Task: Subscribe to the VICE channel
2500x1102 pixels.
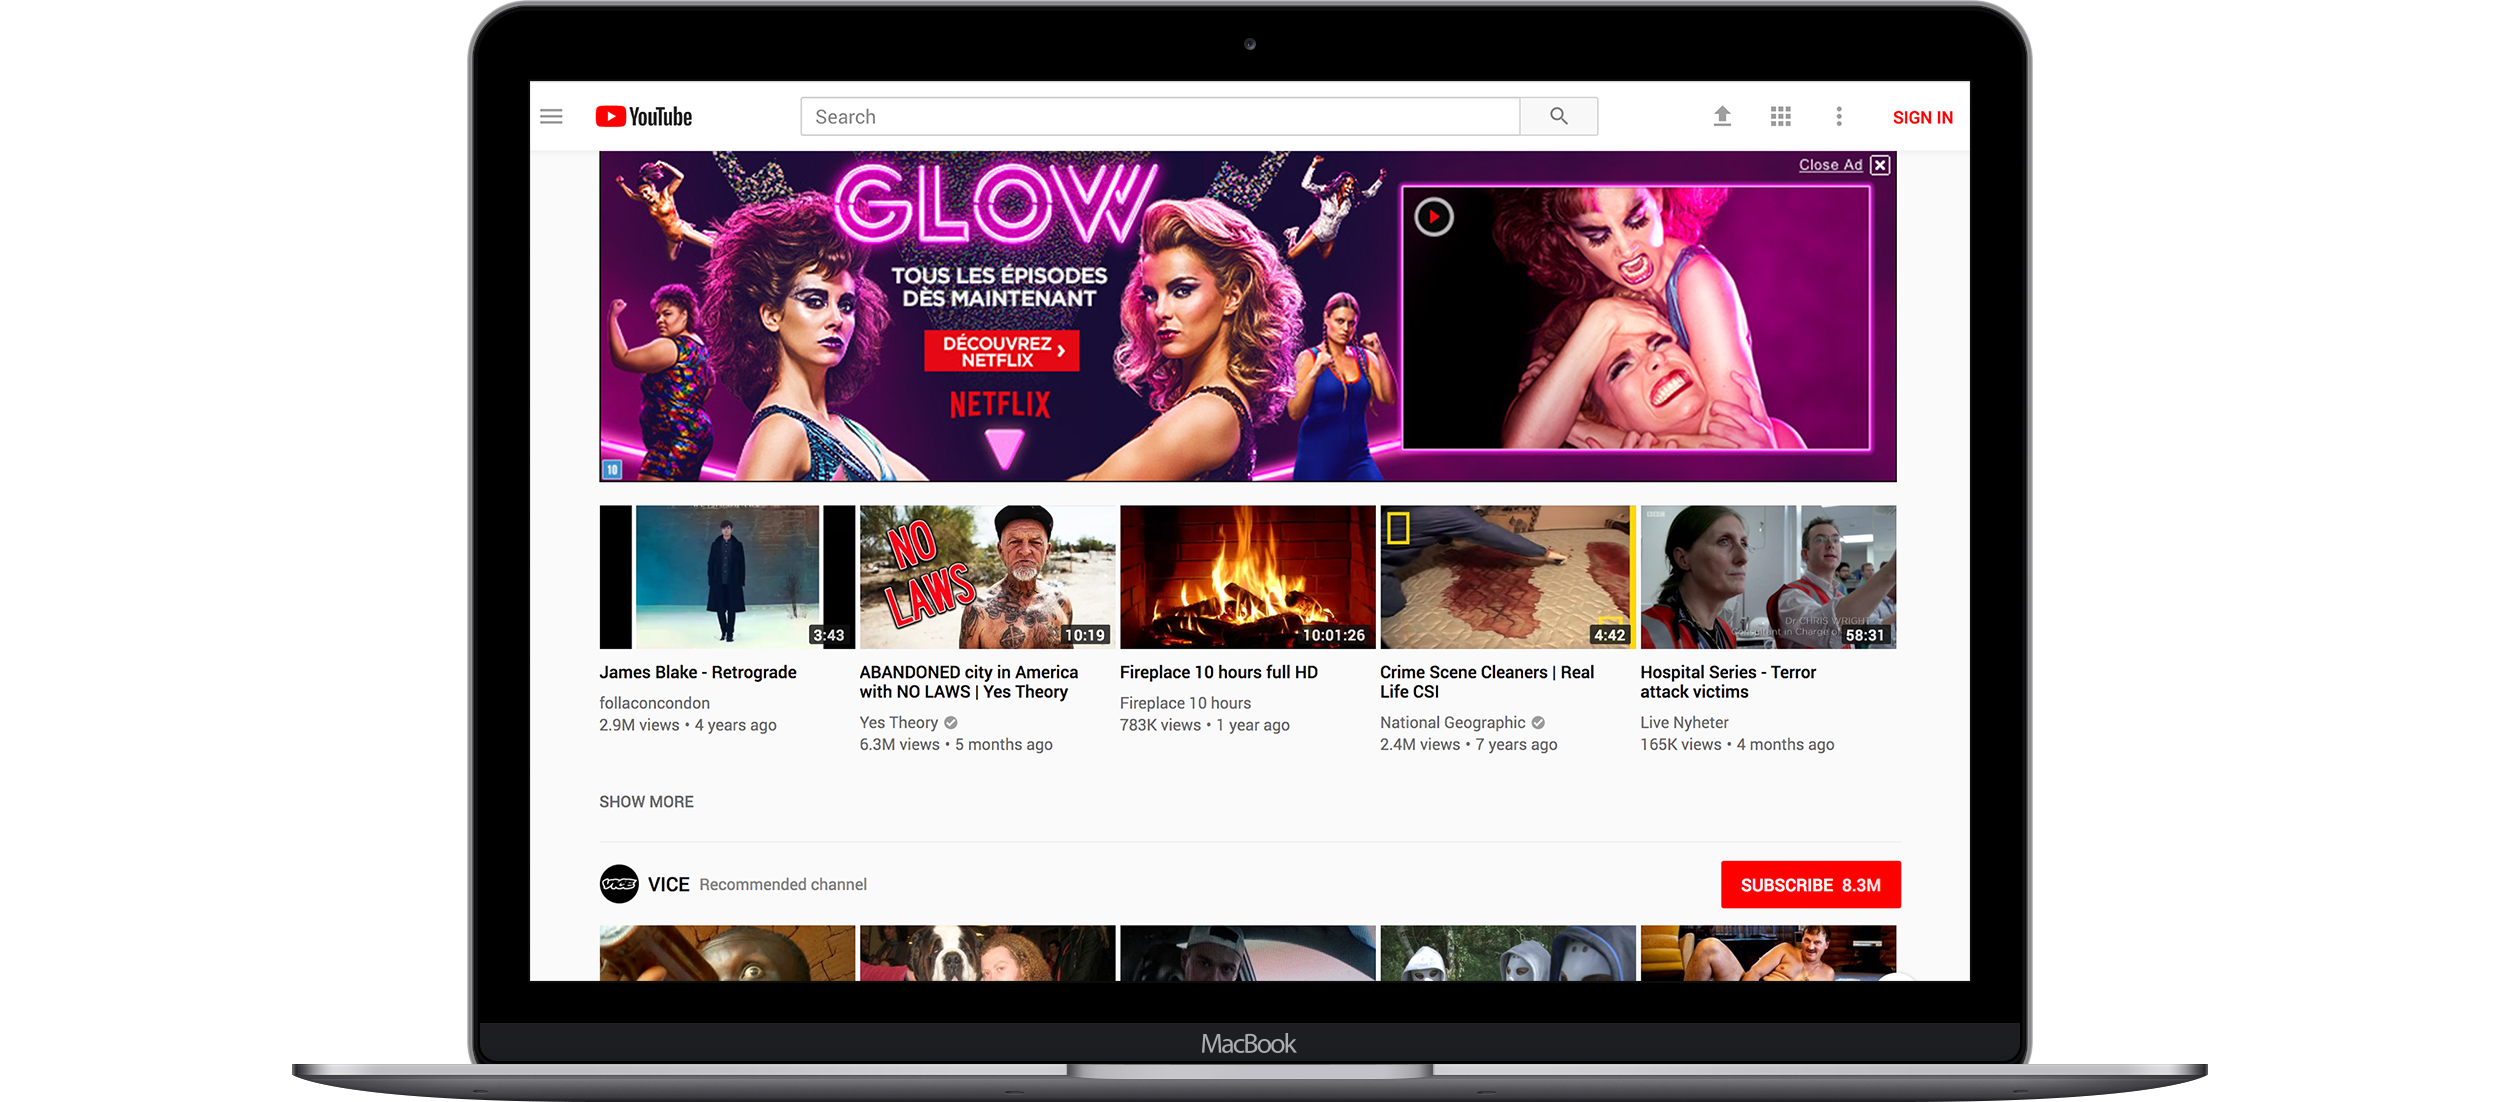Action: [1810, 885]
